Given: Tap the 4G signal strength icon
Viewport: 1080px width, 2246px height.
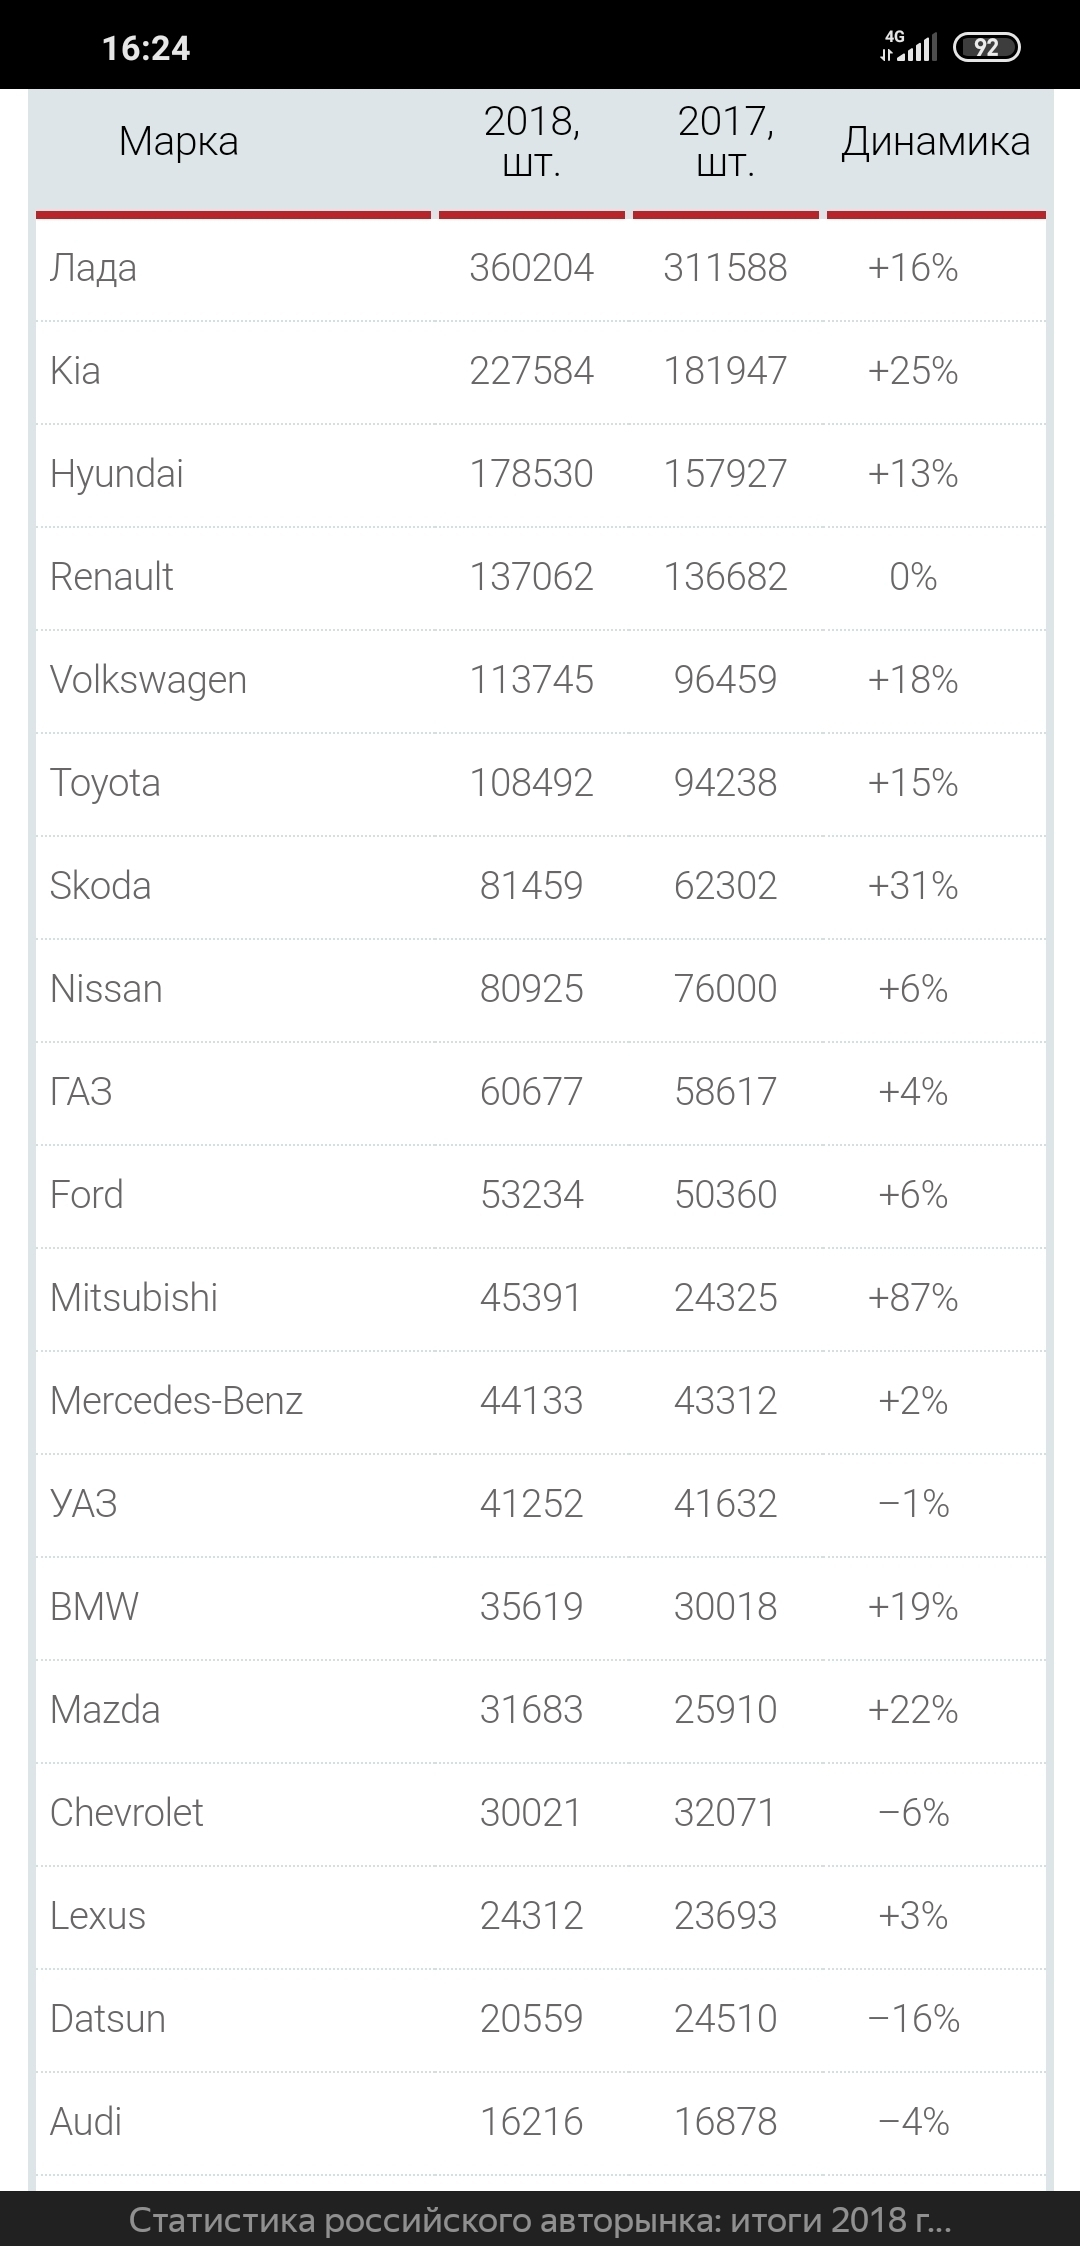Looking at the screenshot, I should pos(908,46).
